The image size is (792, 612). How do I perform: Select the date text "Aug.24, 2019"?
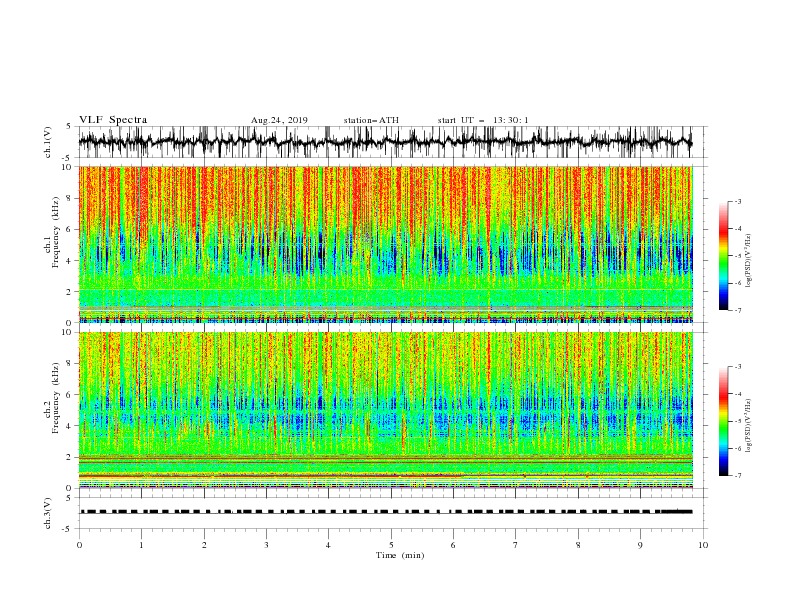(279, 120)
